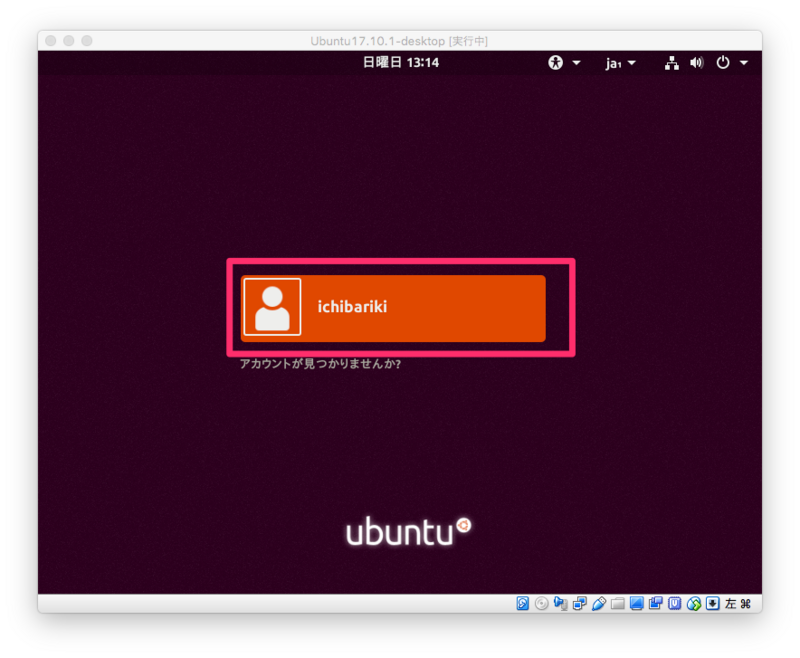The width and height of the screenshot is (800, 658).
Task: Click the VirtualBox network adapters icon
Action: tap(580, 603)
